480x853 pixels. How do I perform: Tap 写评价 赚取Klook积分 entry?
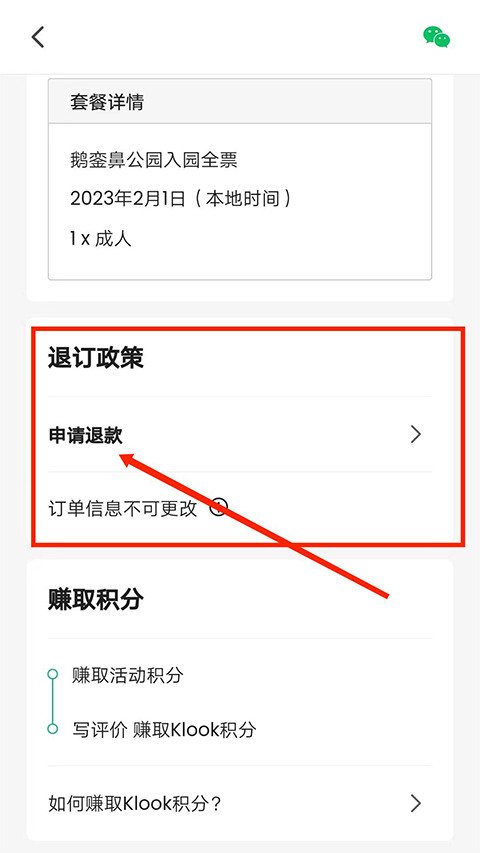[164, 730]
